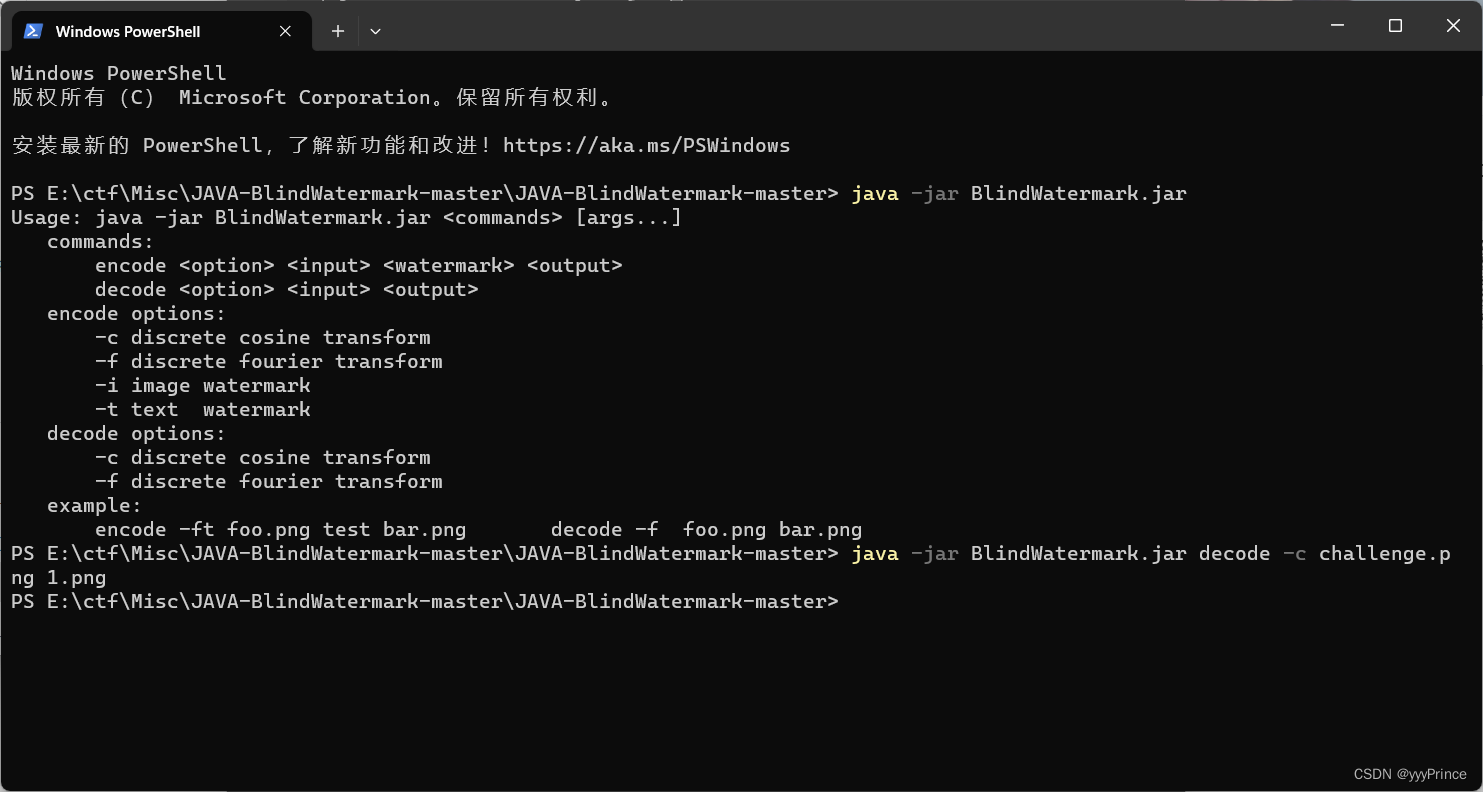1483x792 pixels.
Task: Open a new tab with the plus button
Action: [x=337, y=31]
